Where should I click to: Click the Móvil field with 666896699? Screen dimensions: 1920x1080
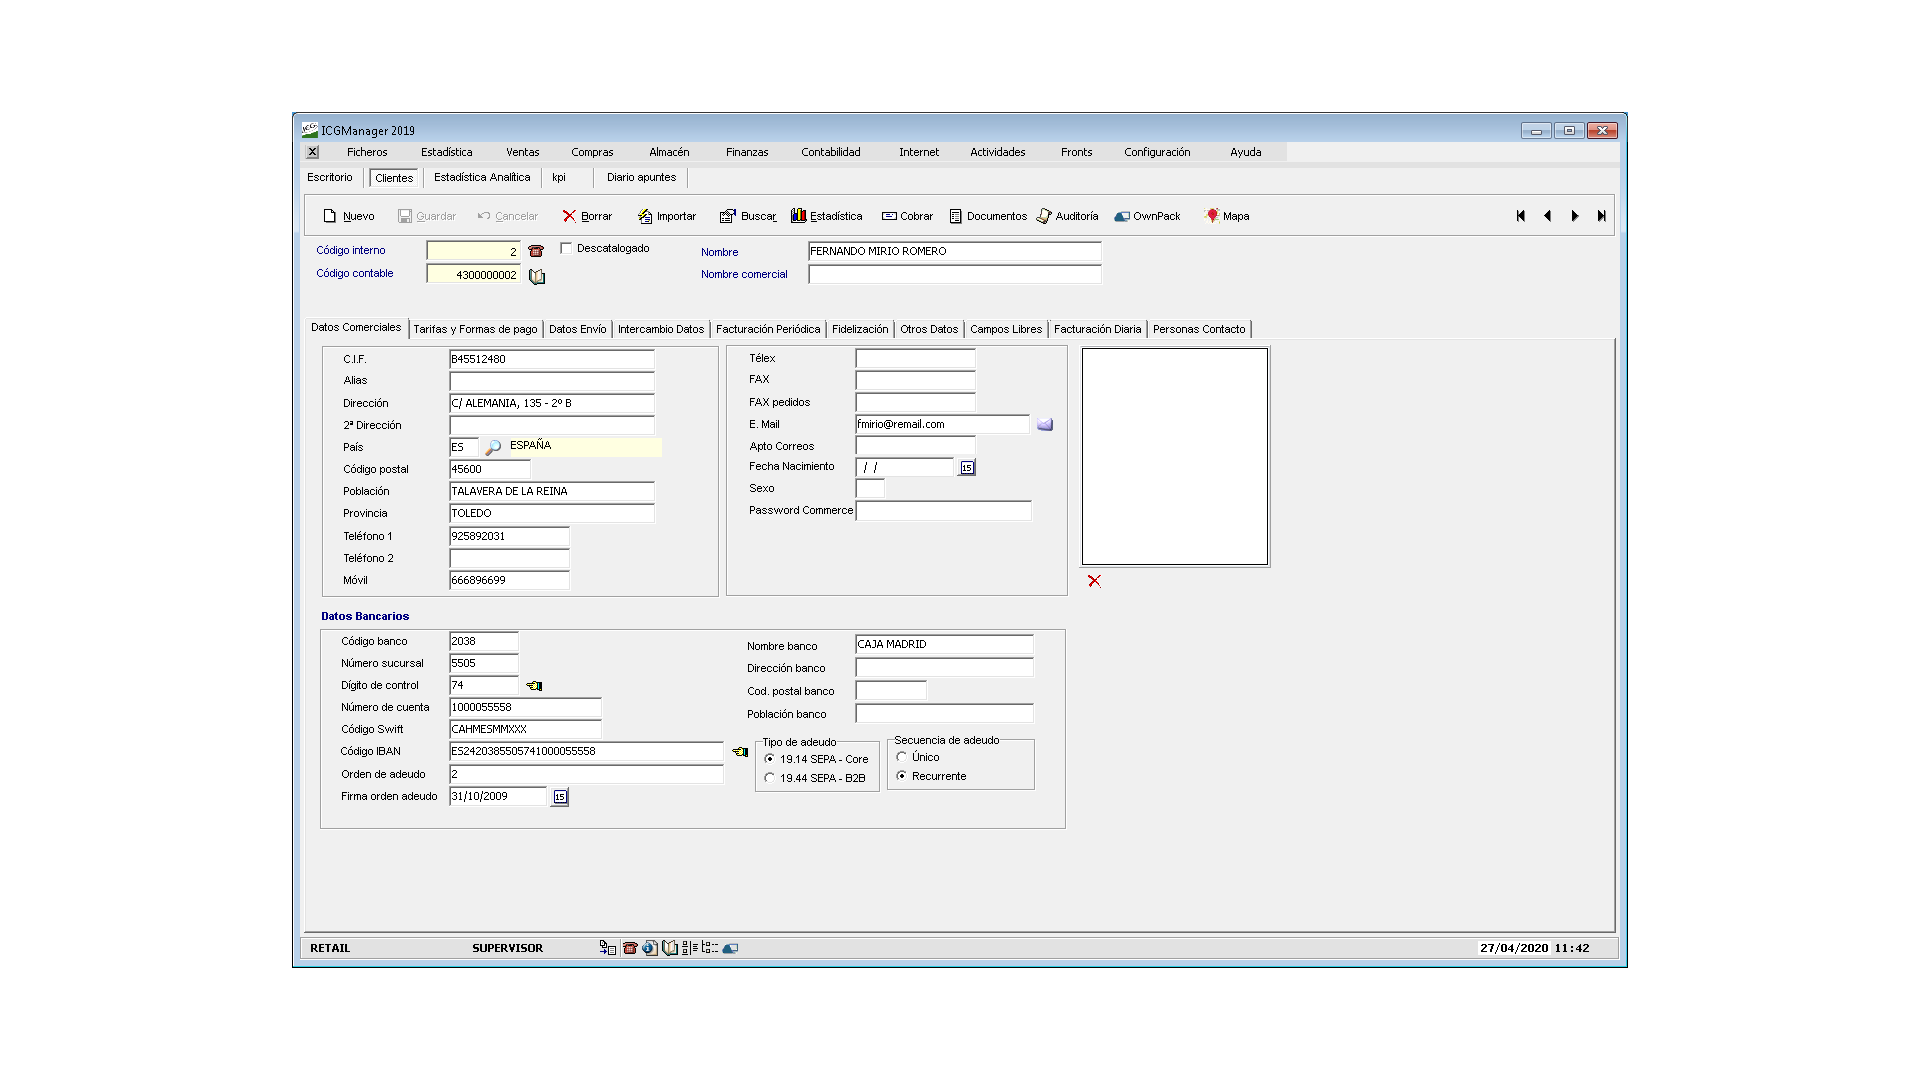click(509, 580)
